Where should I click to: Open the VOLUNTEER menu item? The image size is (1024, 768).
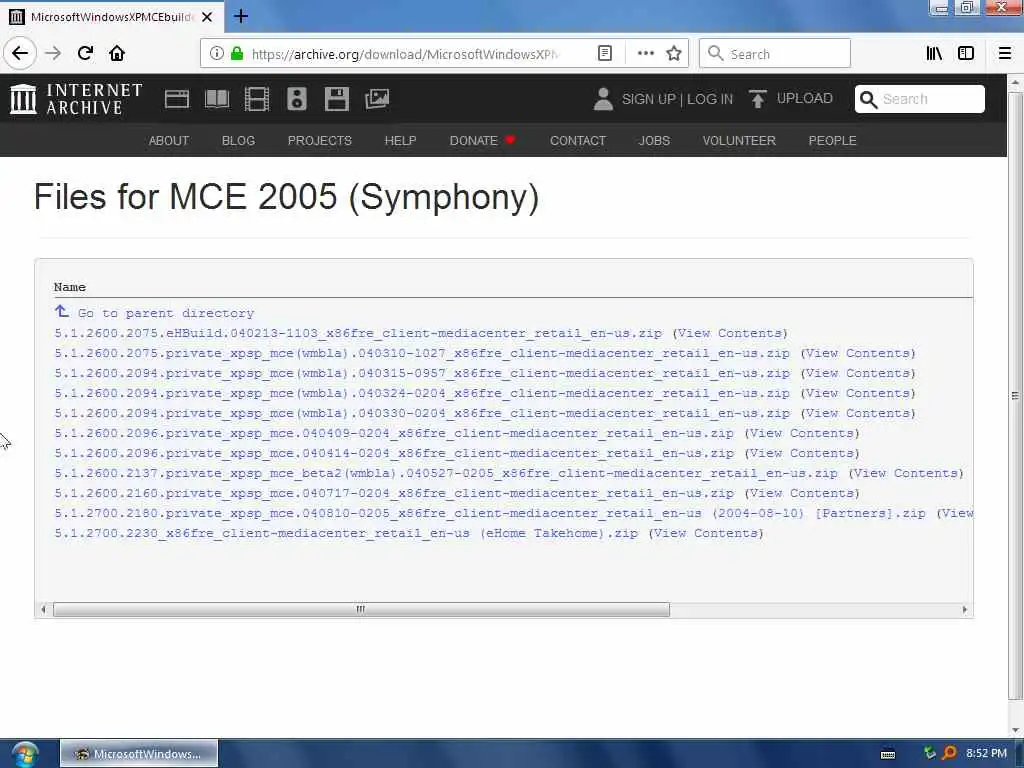click(x=739, y=140)
